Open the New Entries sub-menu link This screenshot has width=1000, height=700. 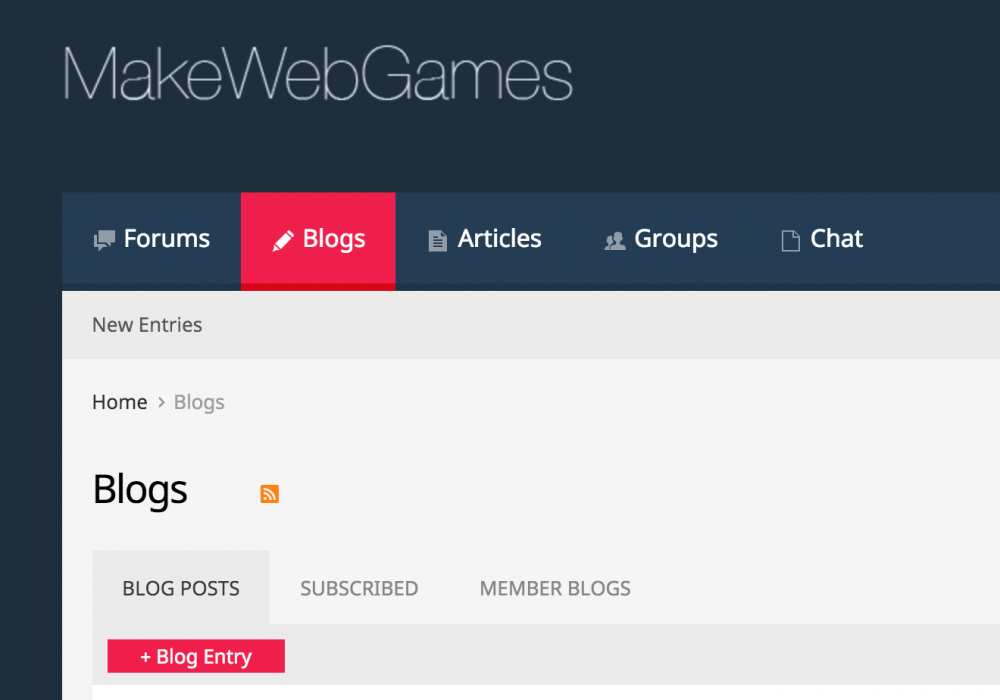[x=147, y=325]
